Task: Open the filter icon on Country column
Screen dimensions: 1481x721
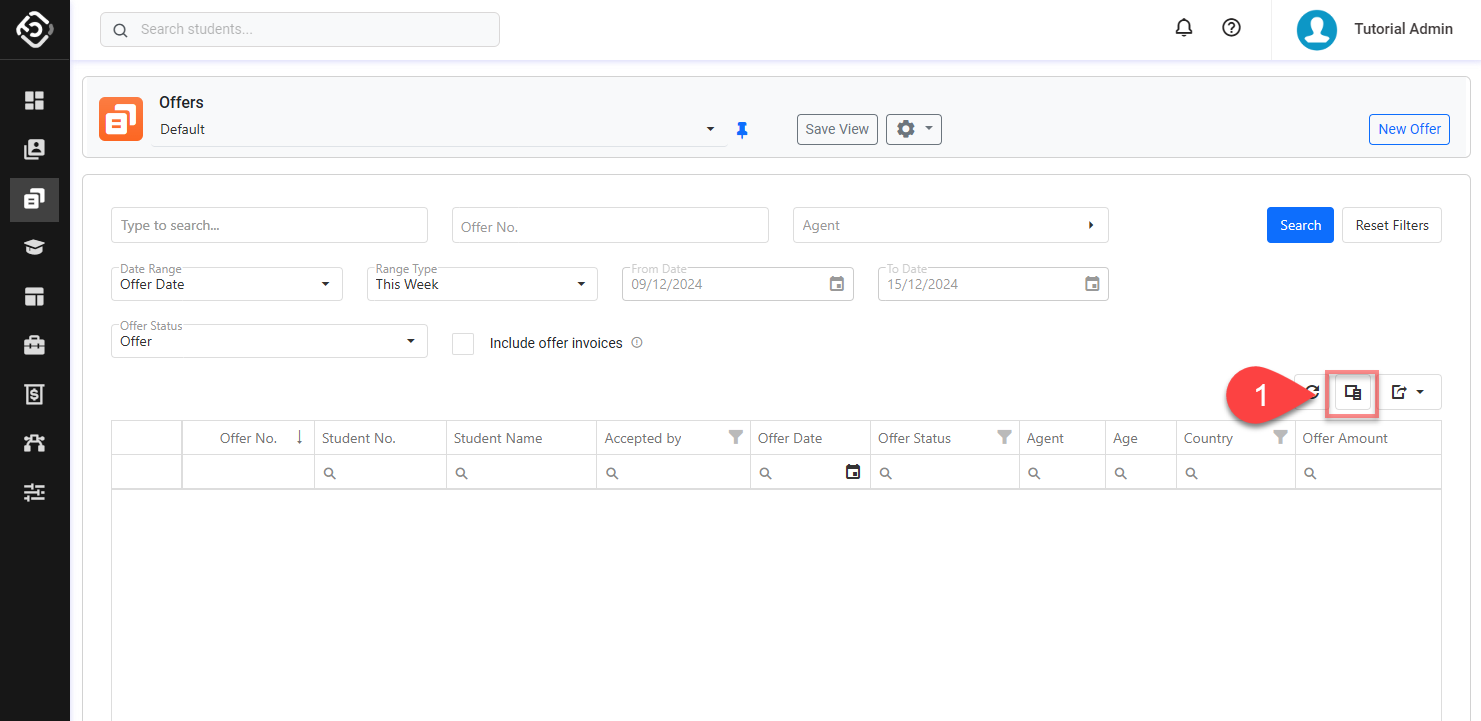Action: pos(1280,437)
